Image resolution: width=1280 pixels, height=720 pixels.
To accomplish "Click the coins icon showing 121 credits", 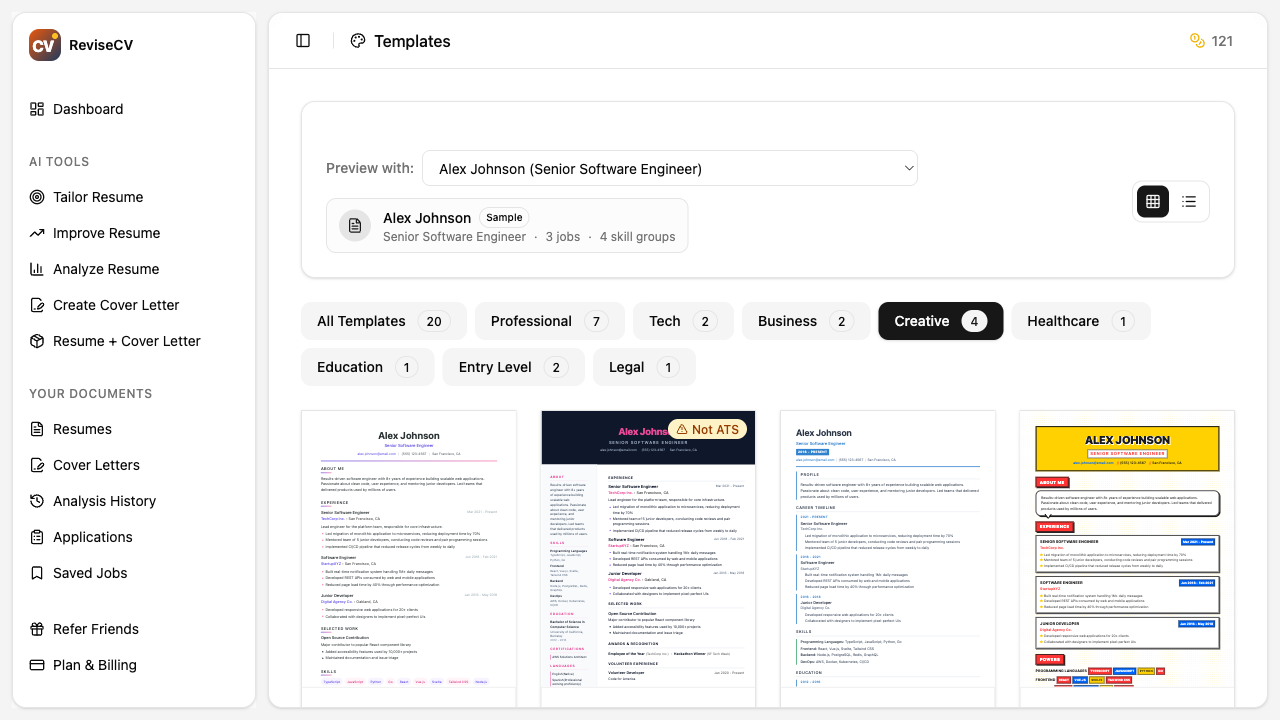I will (1197, 41).
